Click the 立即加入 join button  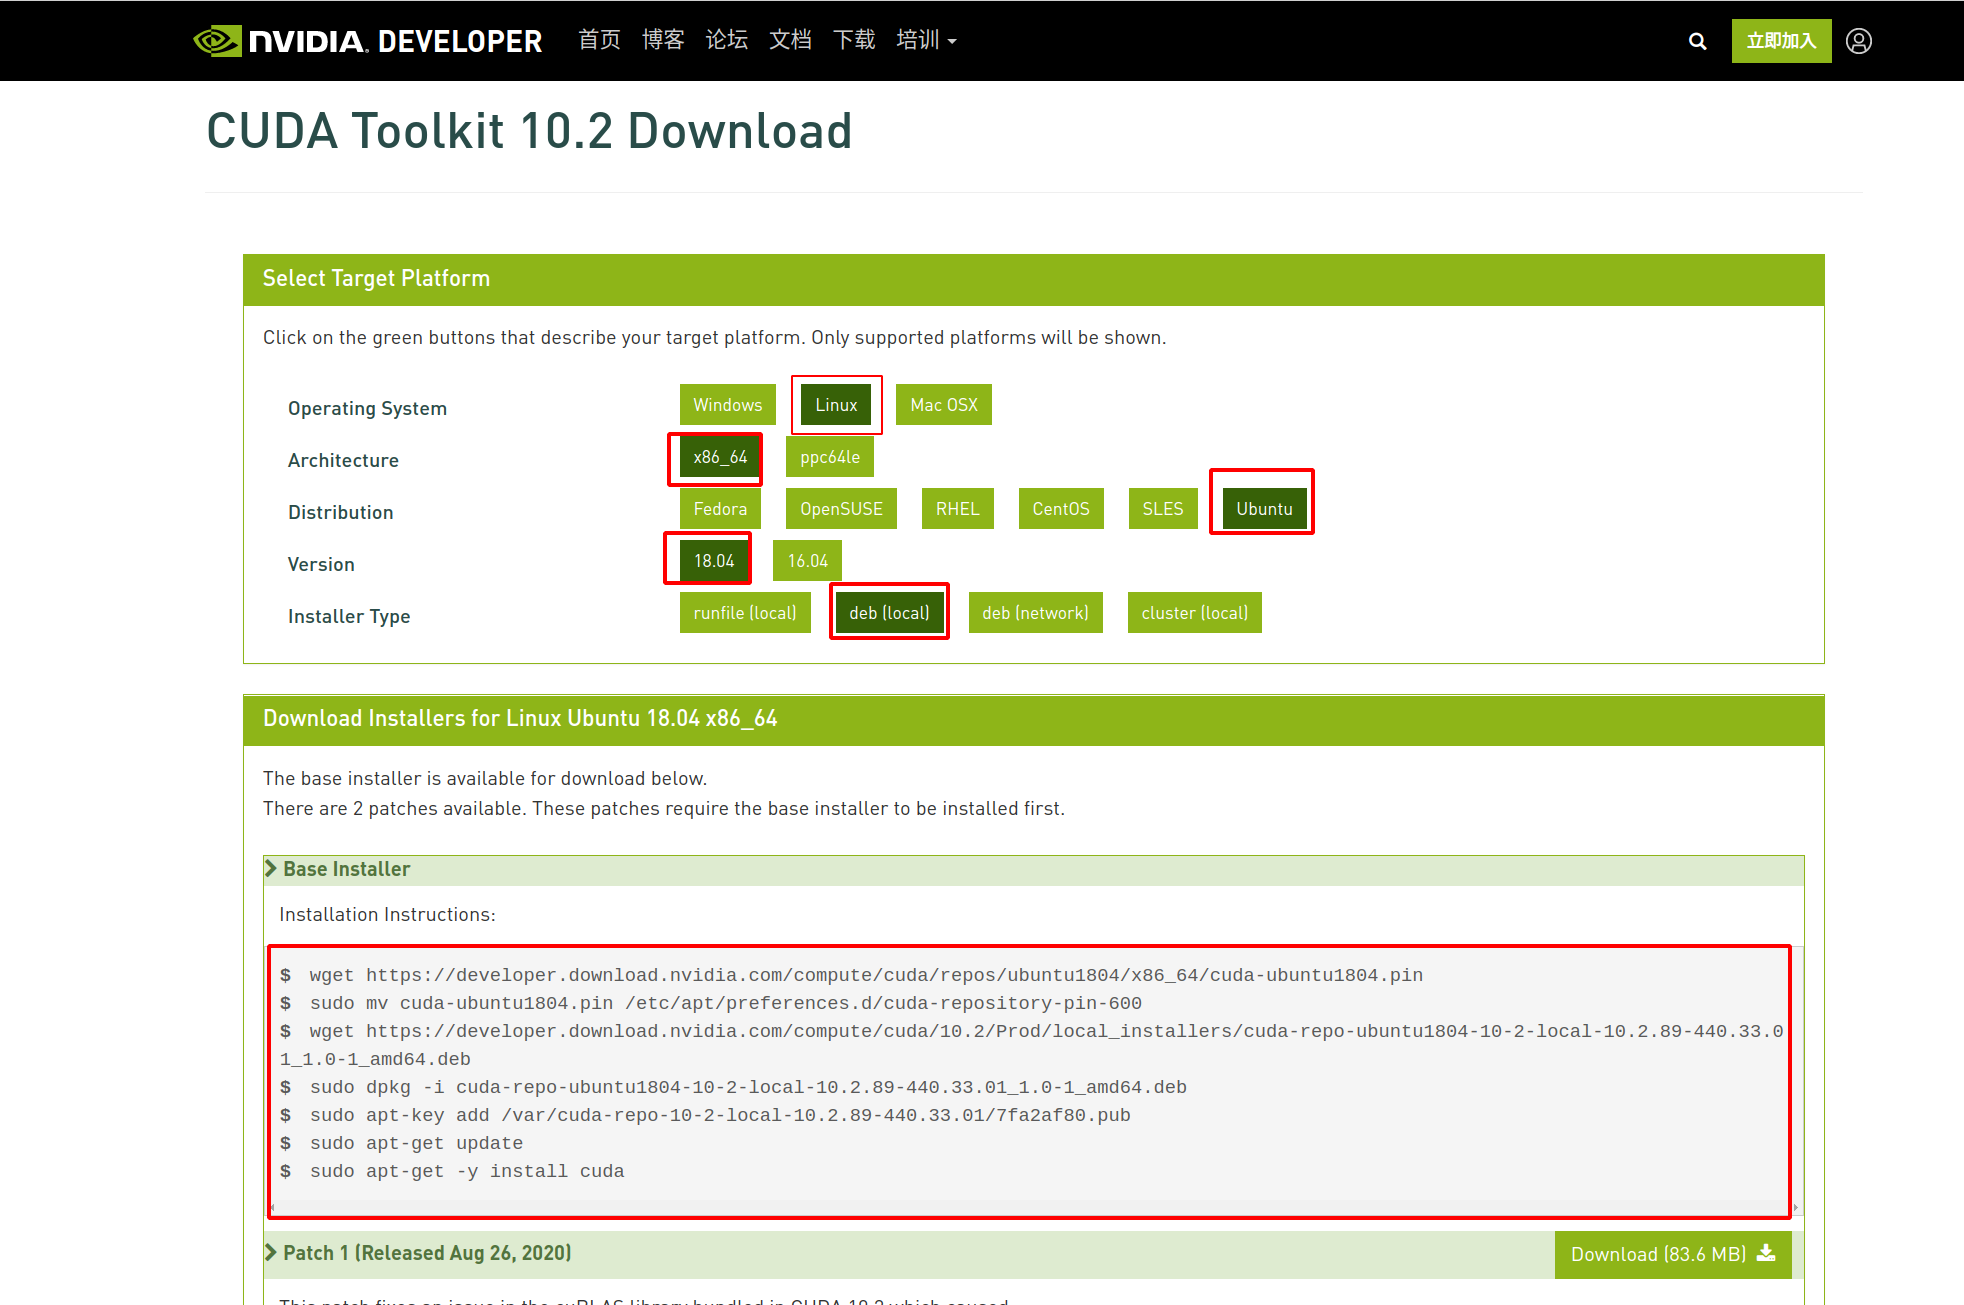[x=1781, y=41]
